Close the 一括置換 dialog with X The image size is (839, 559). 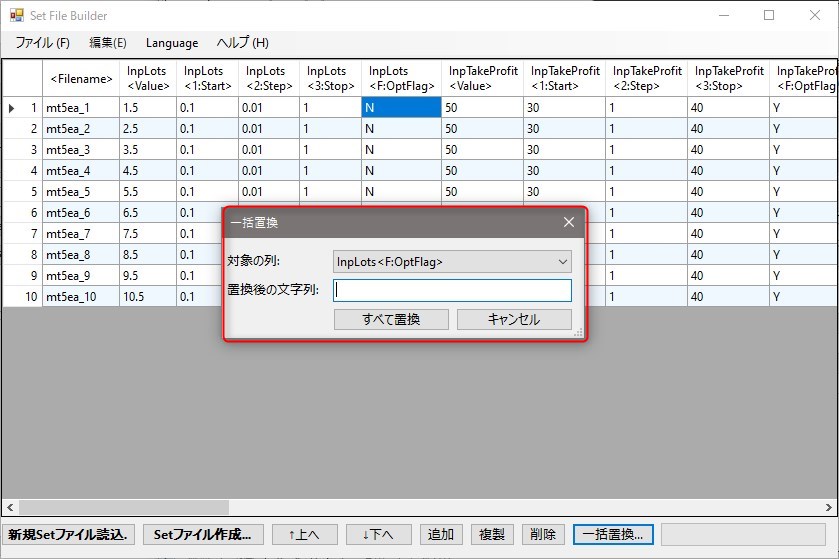pyautogui.click(x=569, y=222)
